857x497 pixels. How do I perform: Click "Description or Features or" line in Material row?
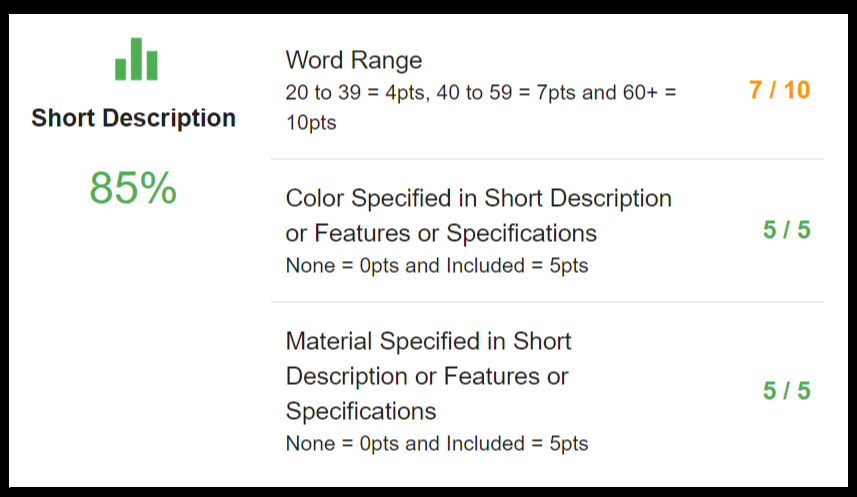427,376
